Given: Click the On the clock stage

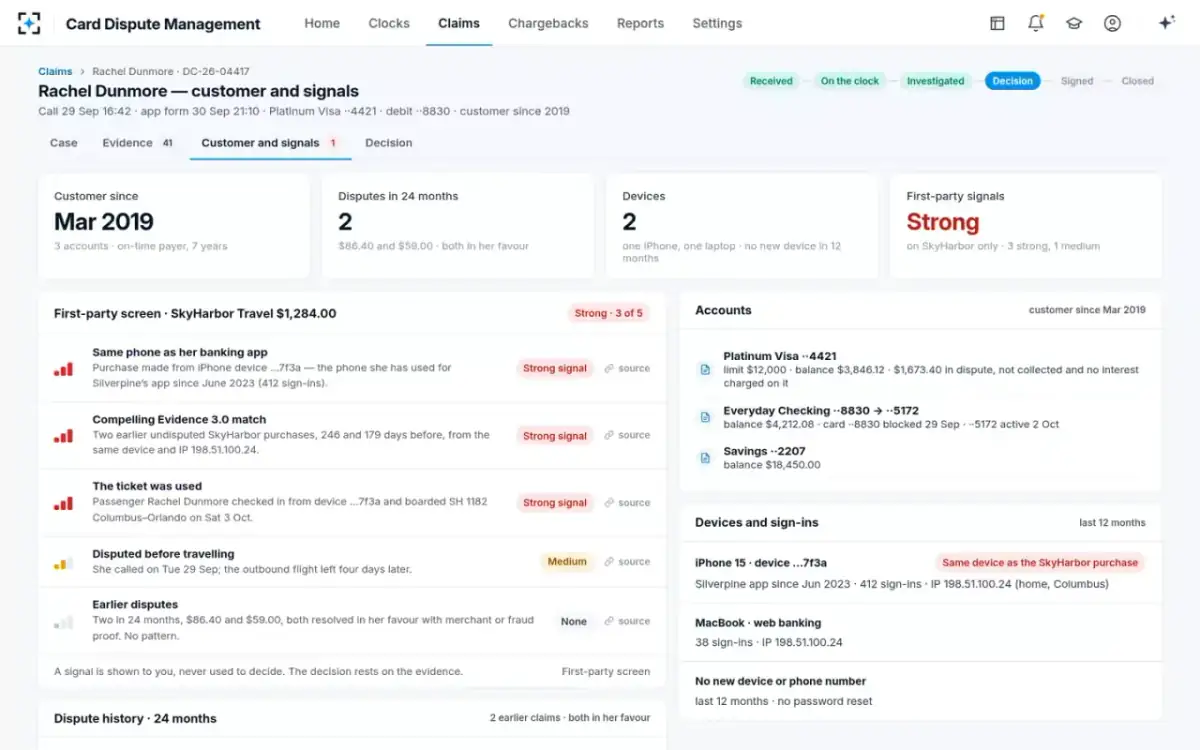Looking at the screenshot, I should [x=850, y=81].
